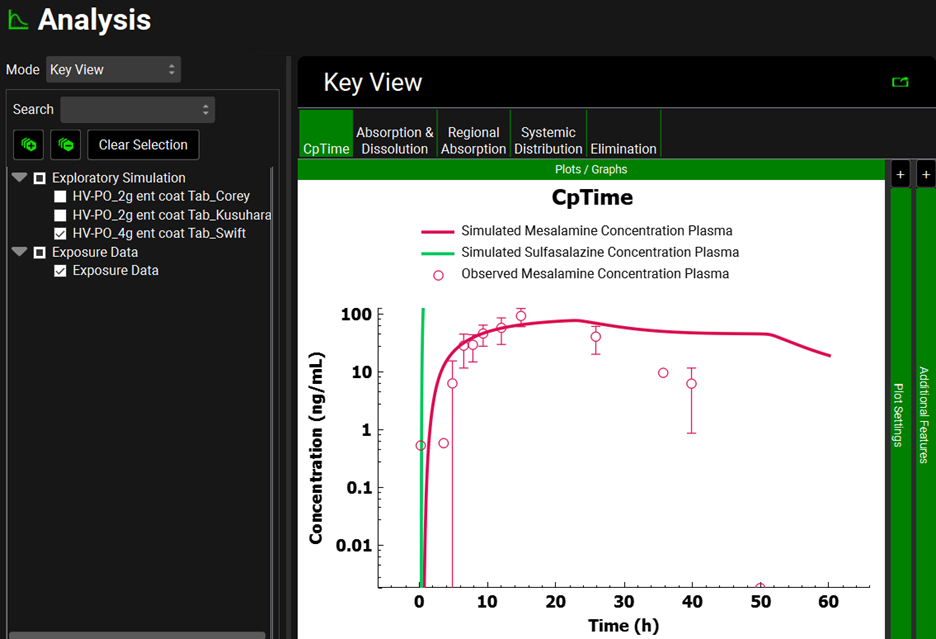
Task: Expand Additional Features panel with plus button
Action: coord(925,175)
